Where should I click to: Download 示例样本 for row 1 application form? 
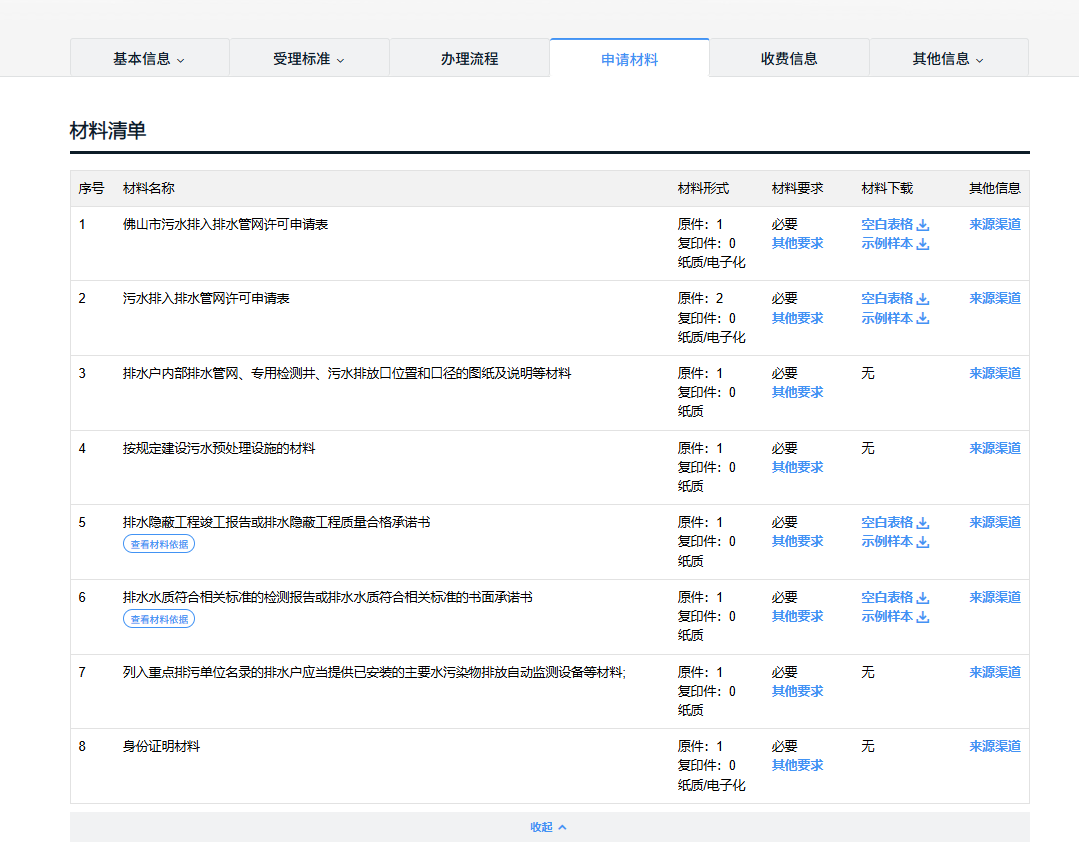[895, 244]
